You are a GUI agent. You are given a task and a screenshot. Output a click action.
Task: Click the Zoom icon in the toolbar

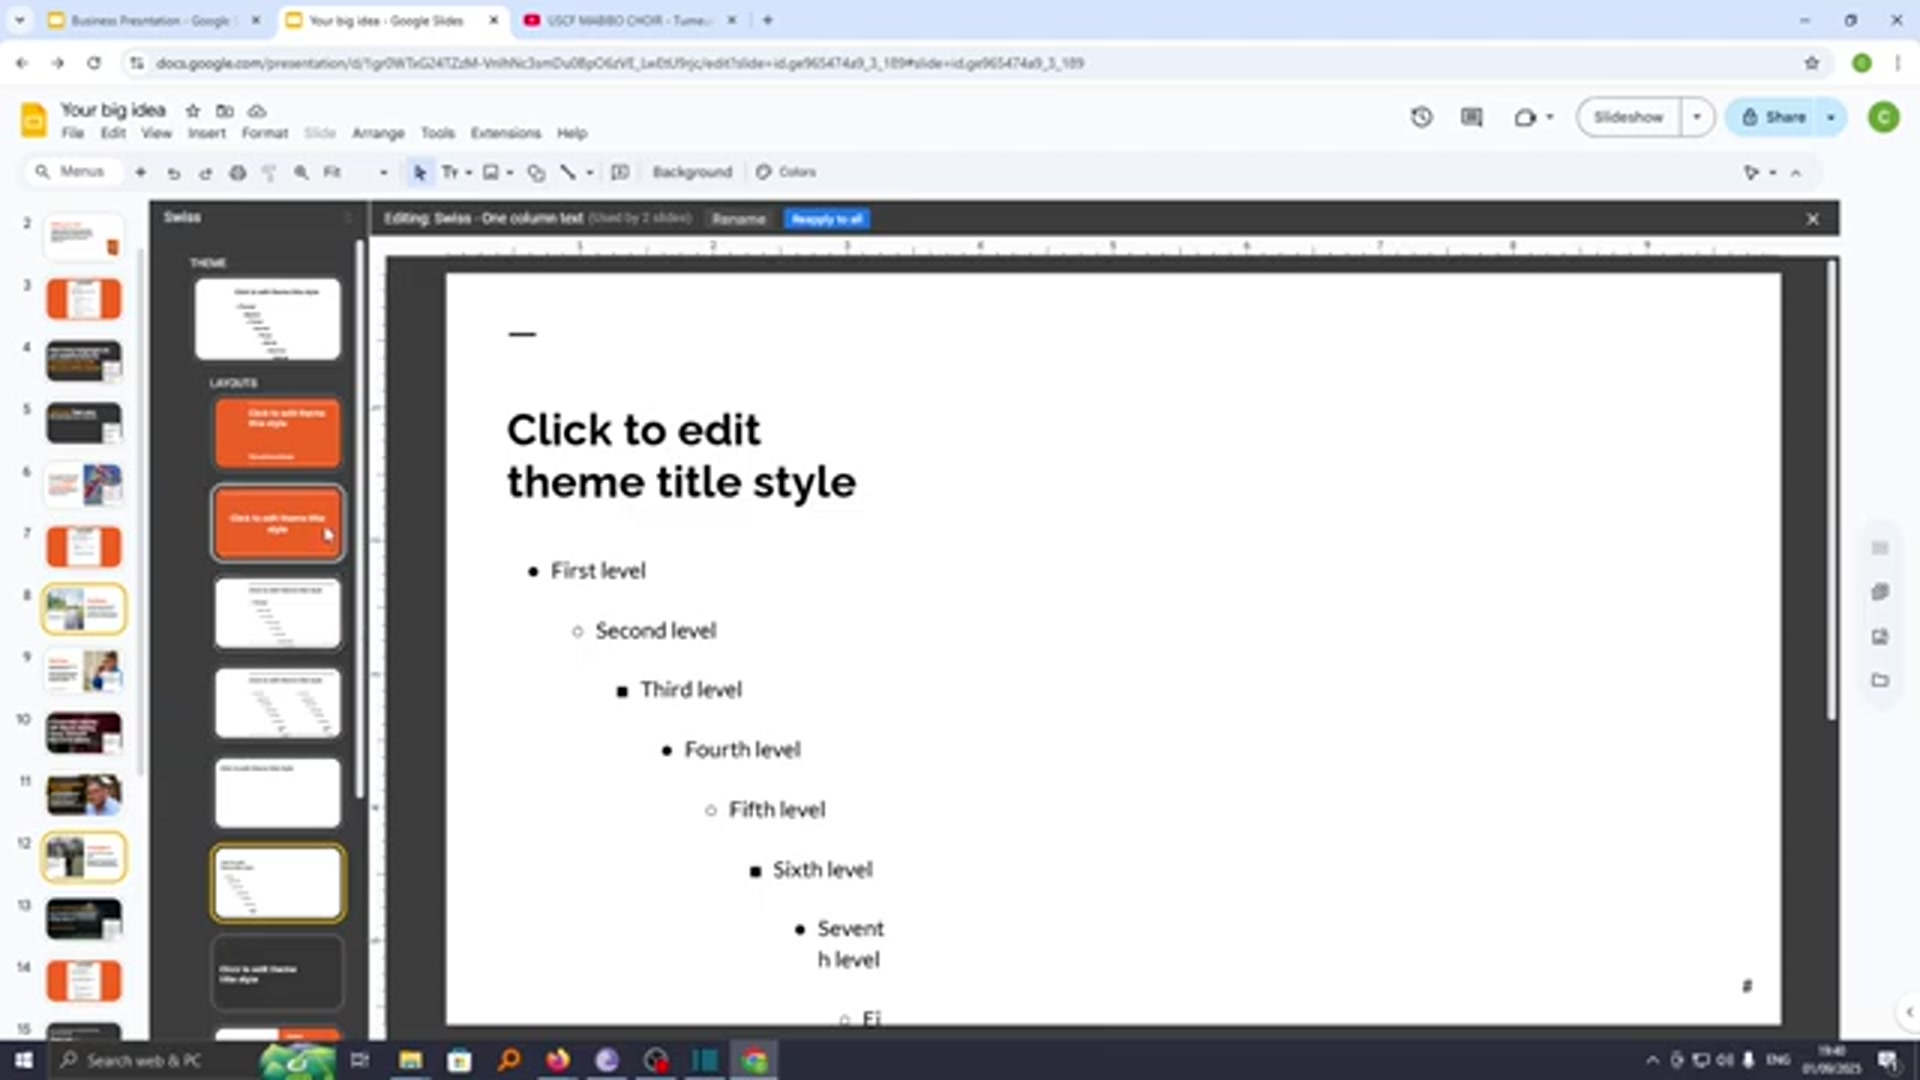[x=301, y=172]
